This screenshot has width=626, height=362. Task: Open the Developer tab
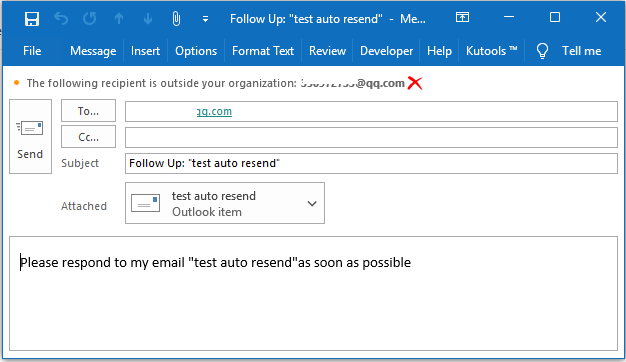pos(386,51)
